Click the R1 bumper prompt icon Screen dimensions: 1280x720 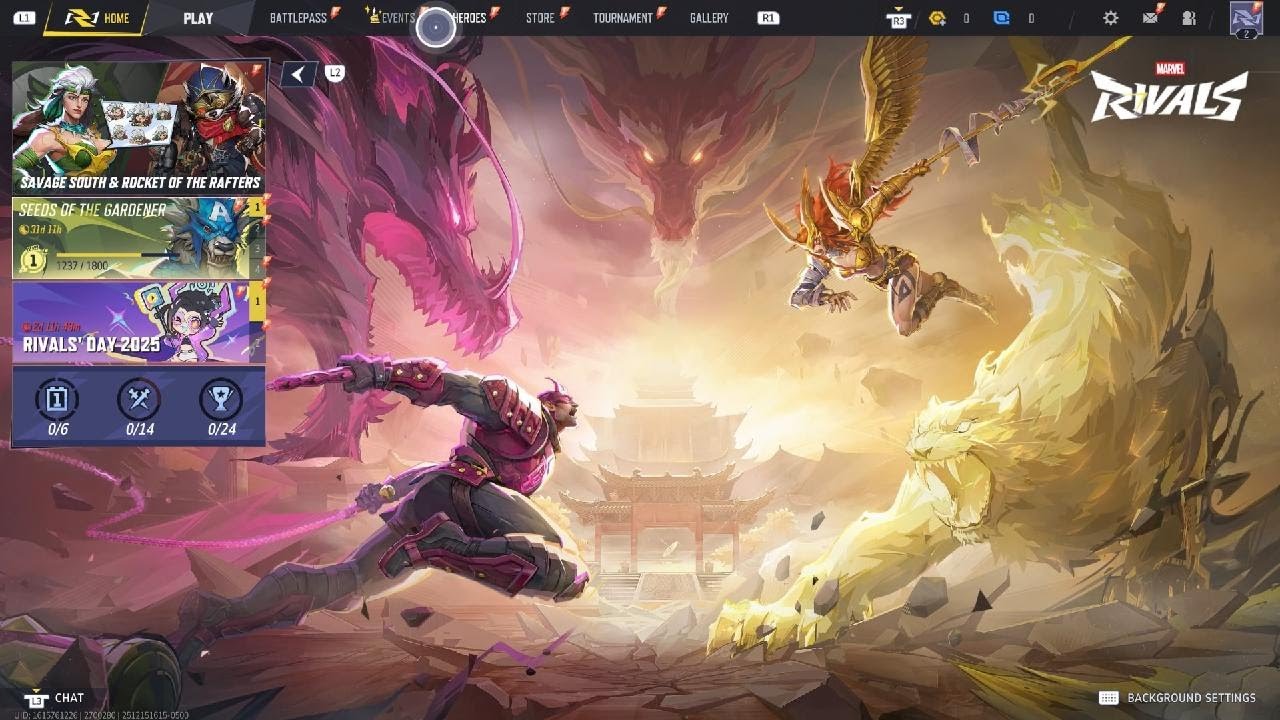tap(768, 18)
